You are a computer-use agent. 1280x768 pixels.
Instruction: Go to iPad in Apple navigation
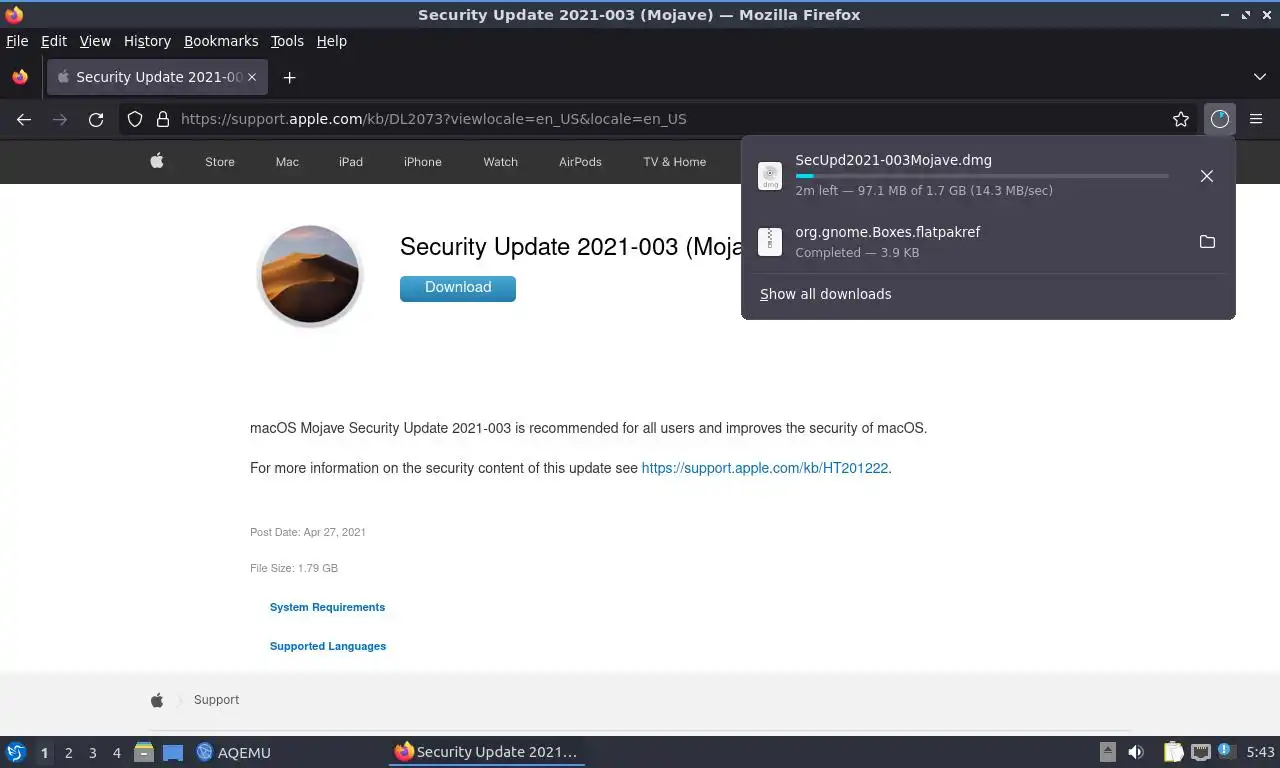coord(351,162)
